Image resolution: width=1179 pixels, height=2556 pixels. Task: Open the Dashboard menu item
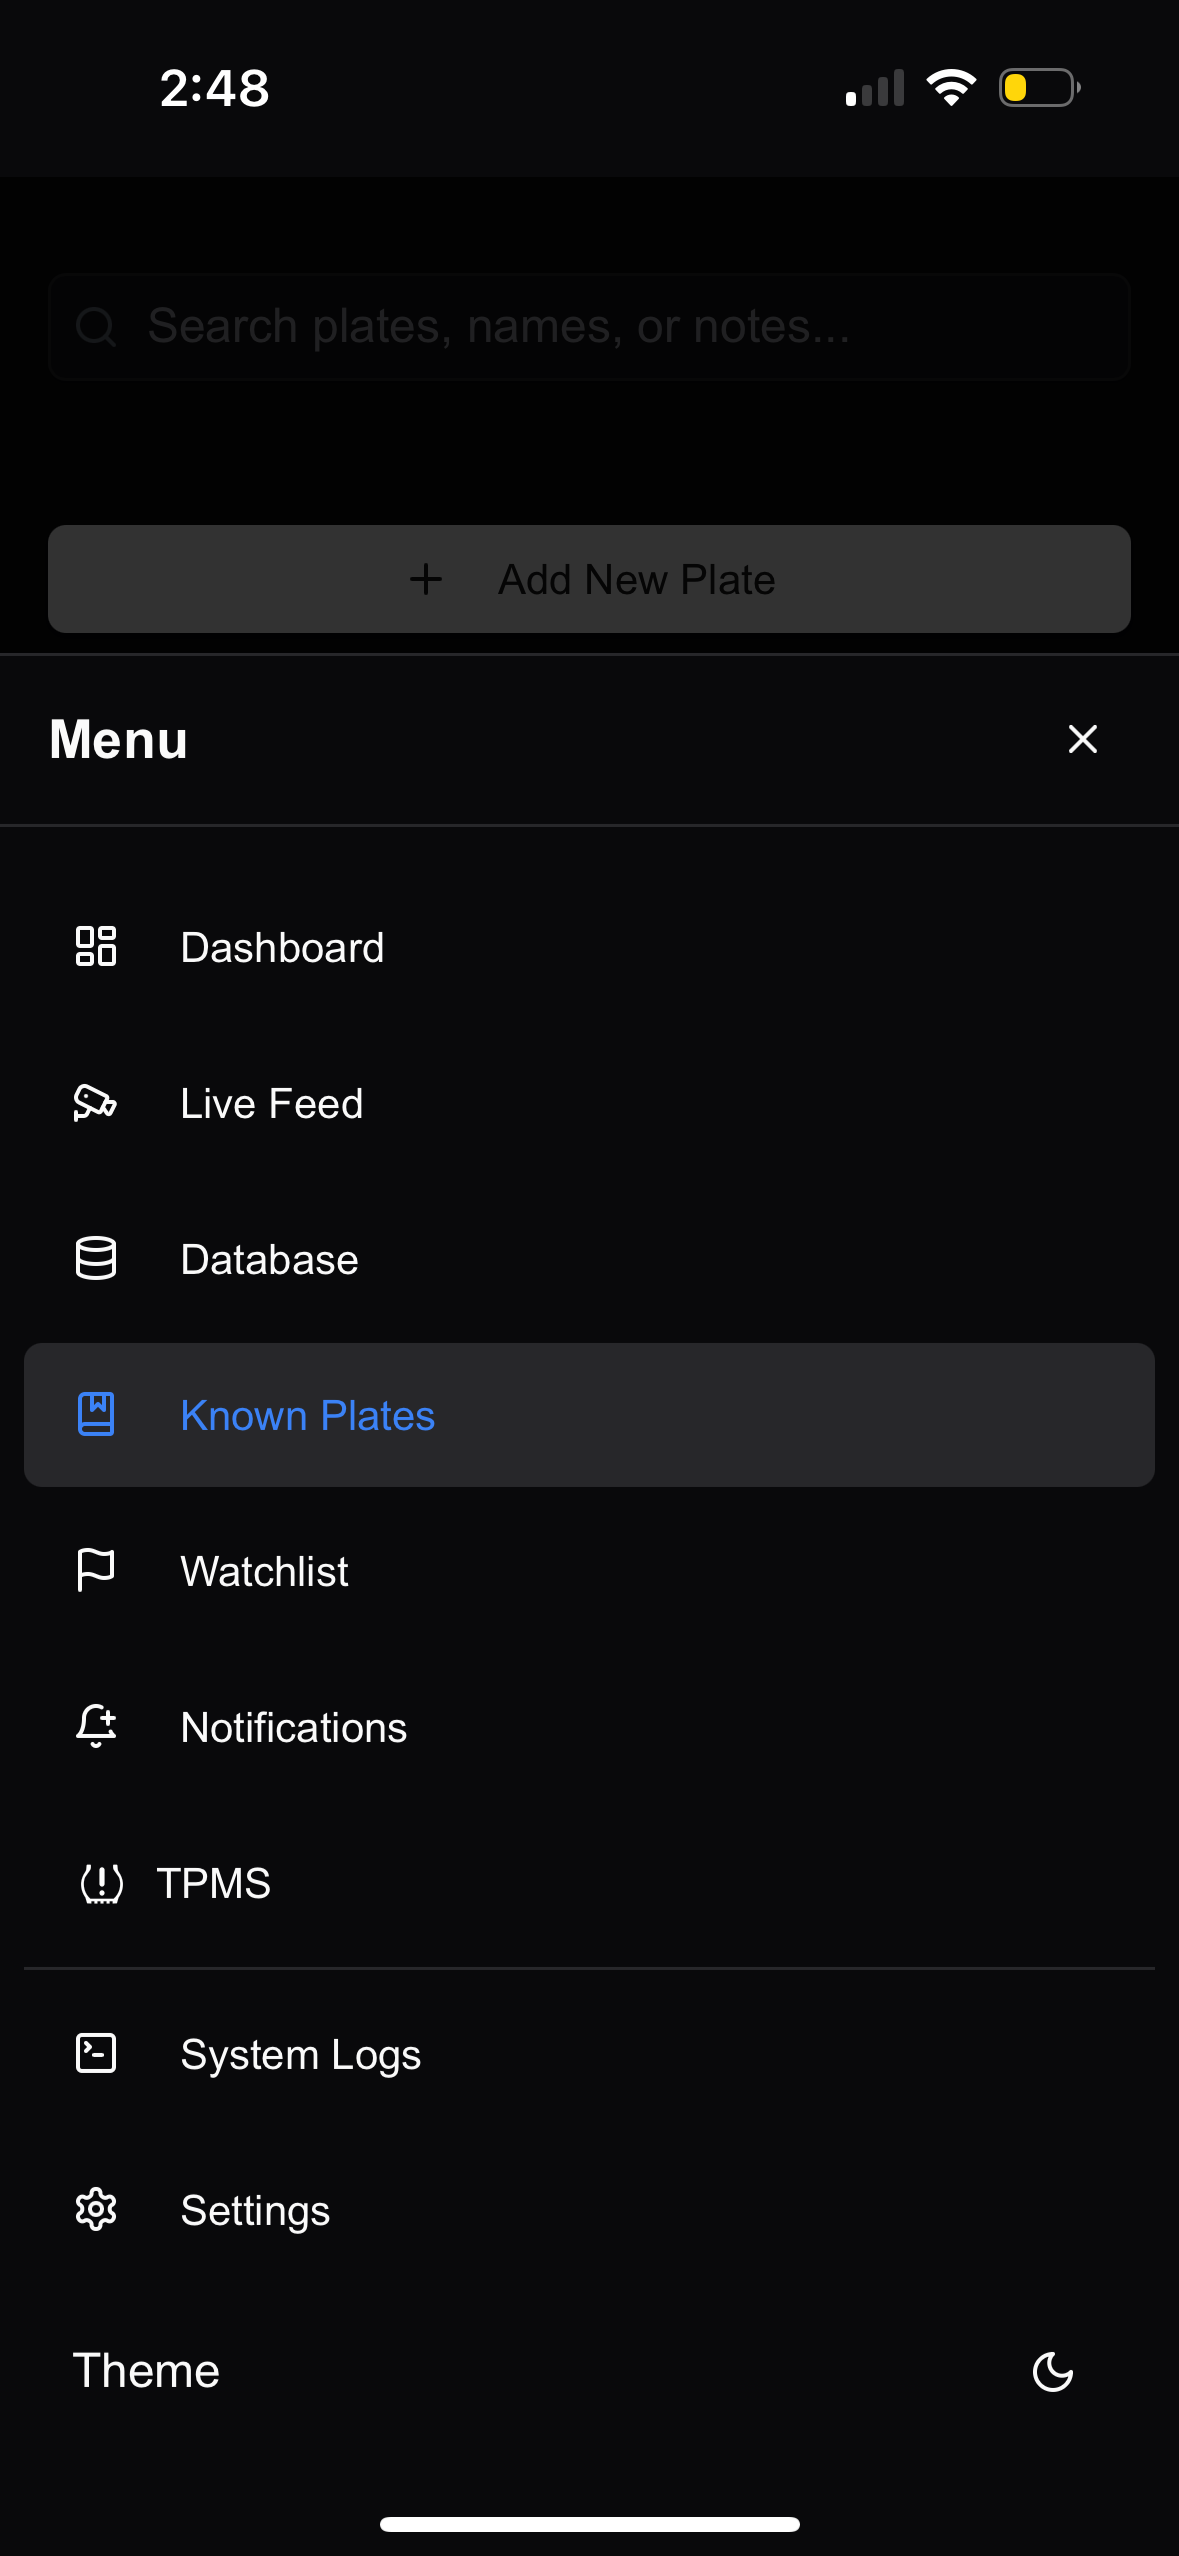point(589,947)
